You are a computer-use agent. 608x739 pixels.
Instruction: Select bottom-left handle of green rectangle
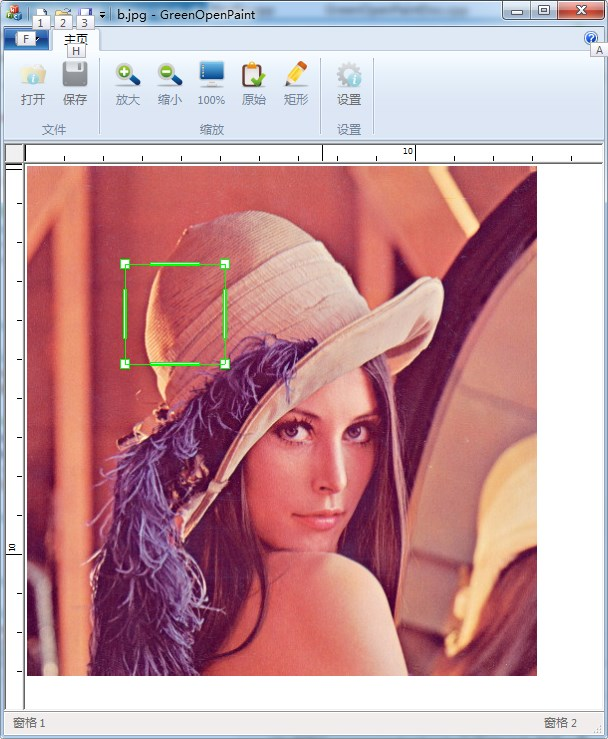click(125, 364)
